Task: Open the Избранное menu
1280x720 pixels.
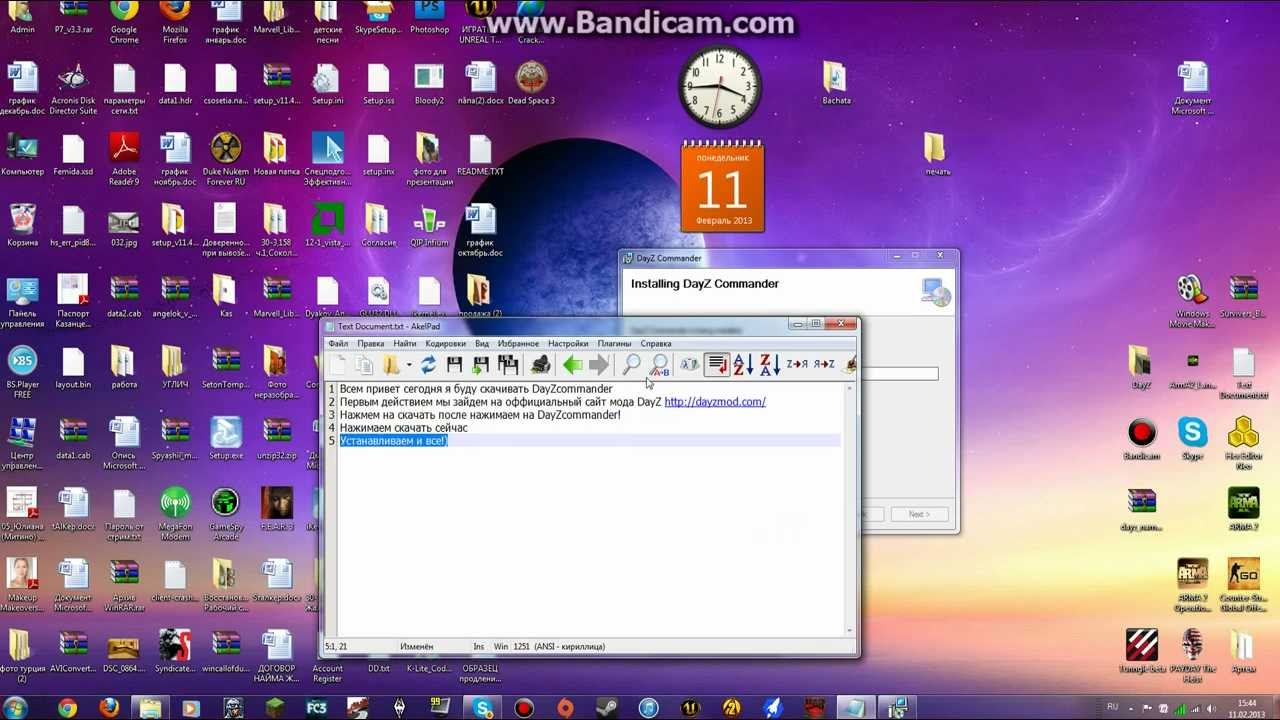Action: click(x=518, y=343)
